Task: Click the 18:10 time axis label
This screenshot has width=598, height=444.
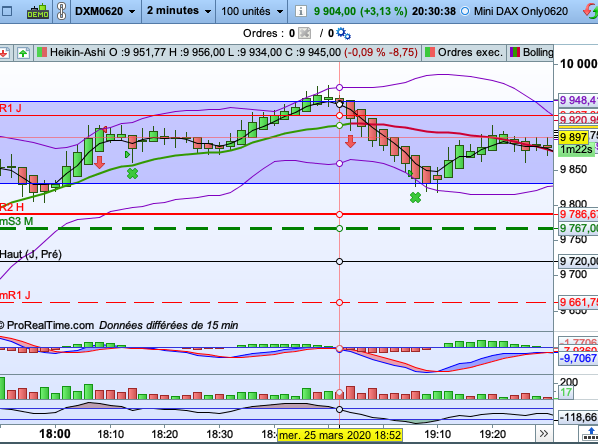Action: click(x=111, y=434)
